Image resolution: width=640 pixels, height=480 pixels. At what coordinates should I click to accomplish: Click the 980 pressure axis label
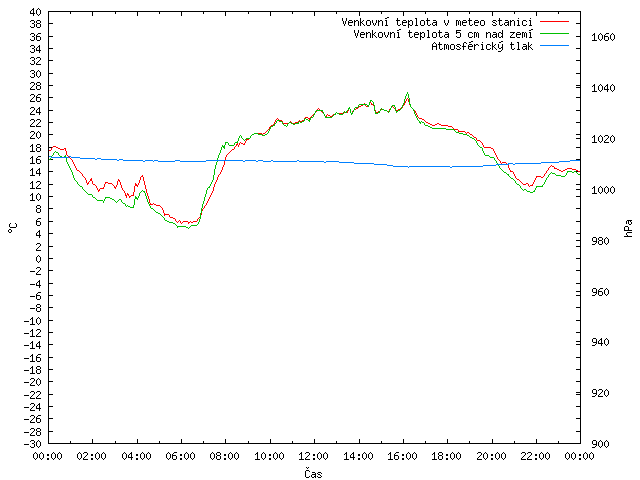[x=600, y=241]
